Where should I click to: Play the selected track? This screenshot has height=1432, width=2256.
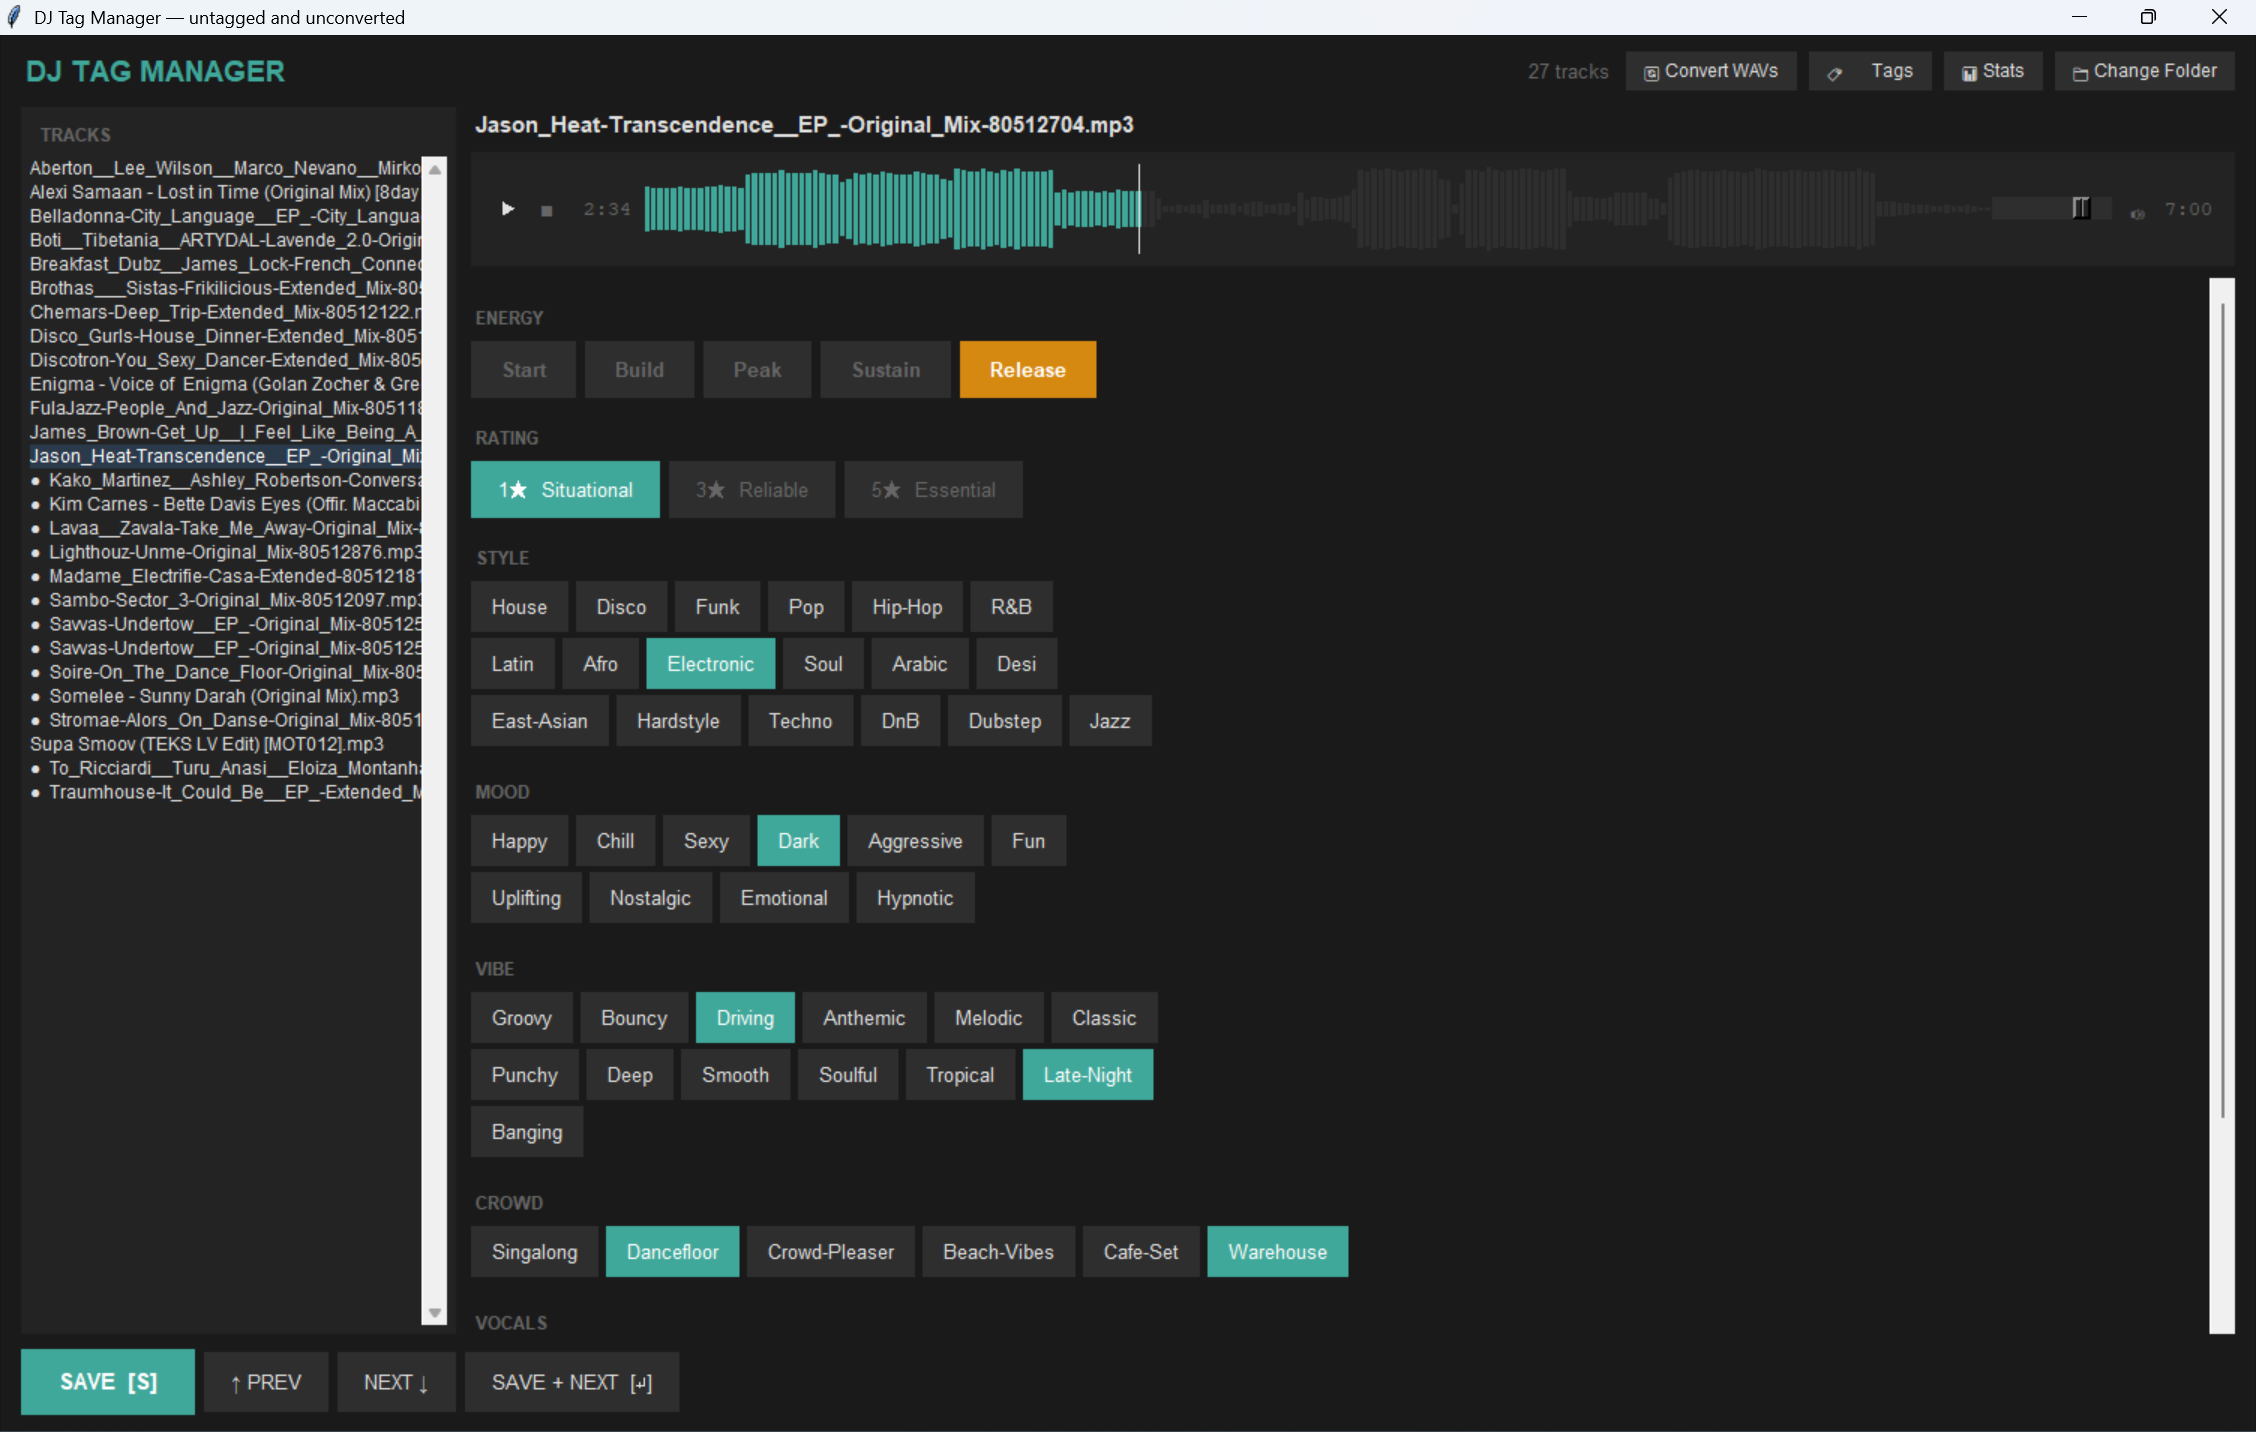(507, 209)
